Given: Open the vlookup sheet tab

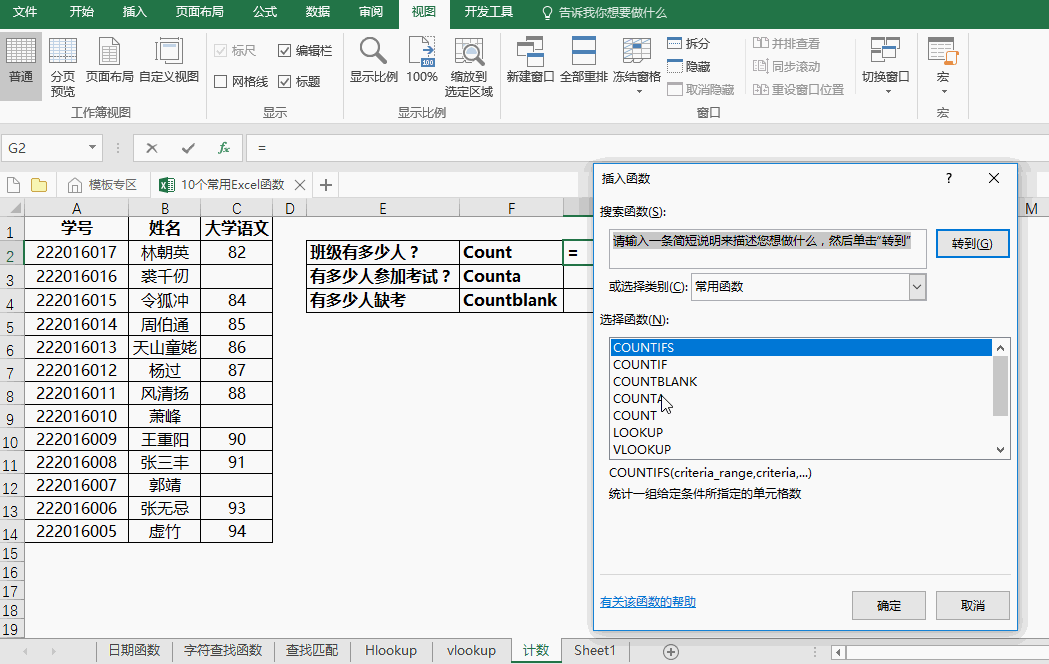Looking at the screenshot, I should [471, 650].
